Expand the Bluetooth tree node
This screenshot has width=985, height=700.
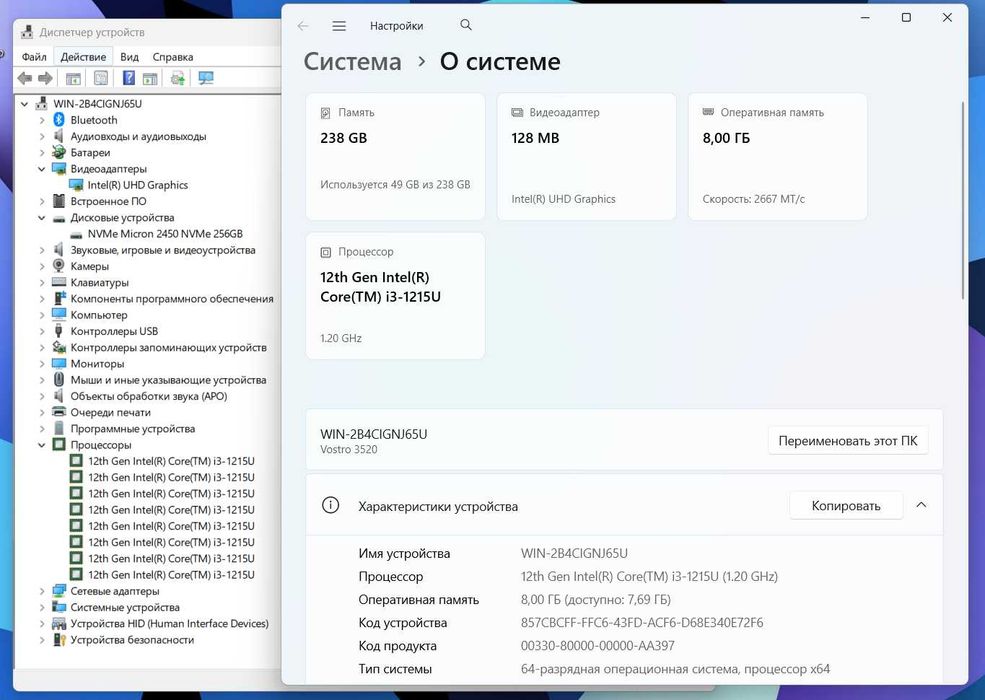point(42,120)
